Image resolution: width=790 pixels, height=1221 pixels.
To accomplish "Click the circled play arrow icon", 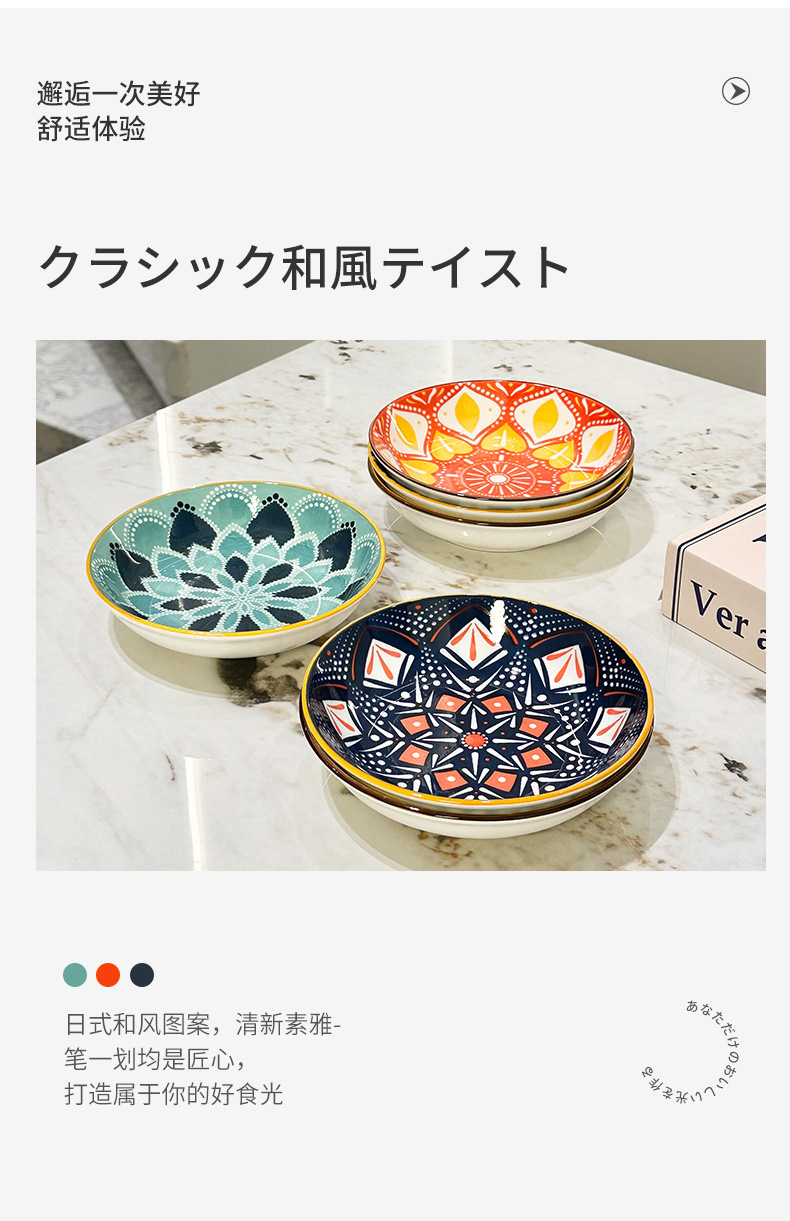I will 736,92.
